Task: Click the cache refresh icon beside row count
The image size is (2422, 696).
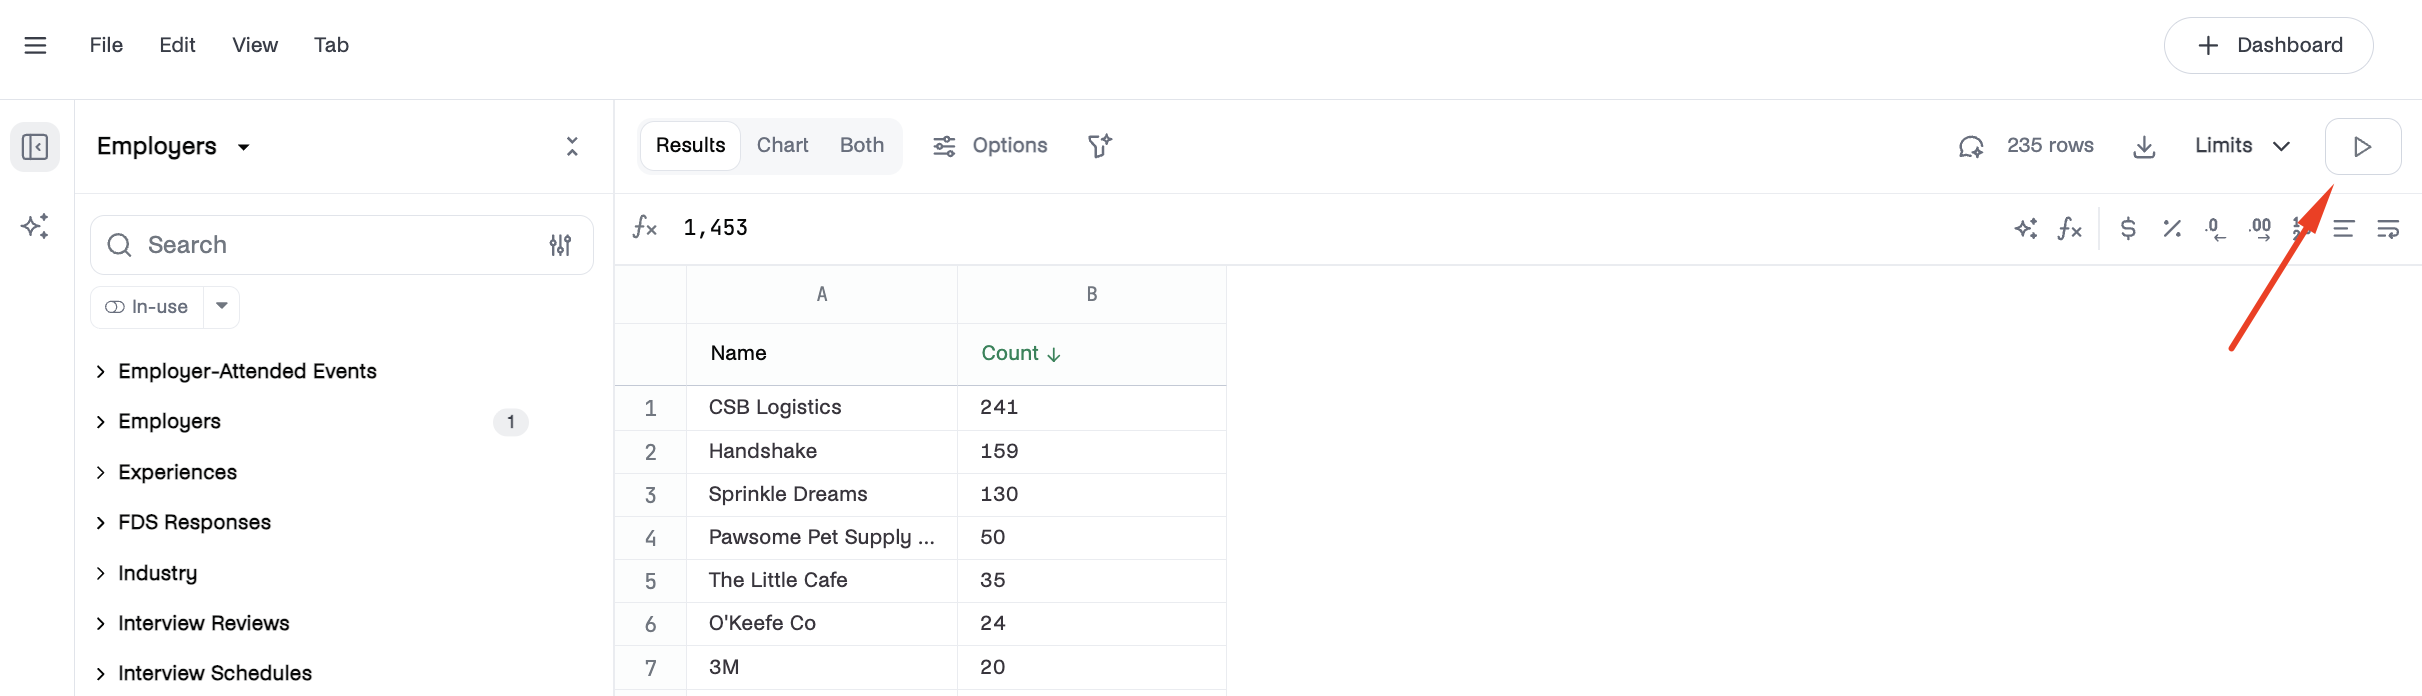Action: (1971, 146)
